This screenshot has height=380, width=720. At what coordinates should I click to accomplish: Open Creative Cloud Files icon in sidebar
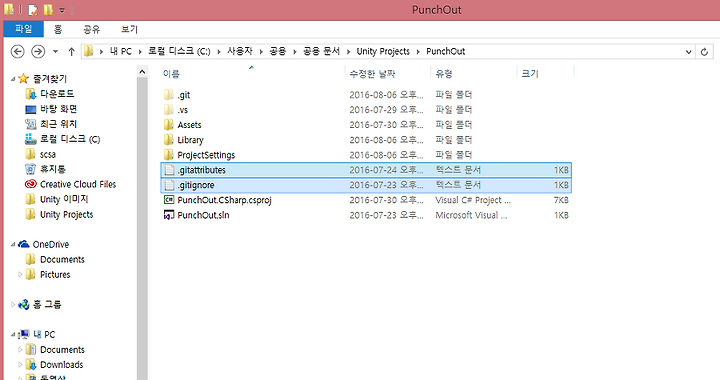click(30, 184)
